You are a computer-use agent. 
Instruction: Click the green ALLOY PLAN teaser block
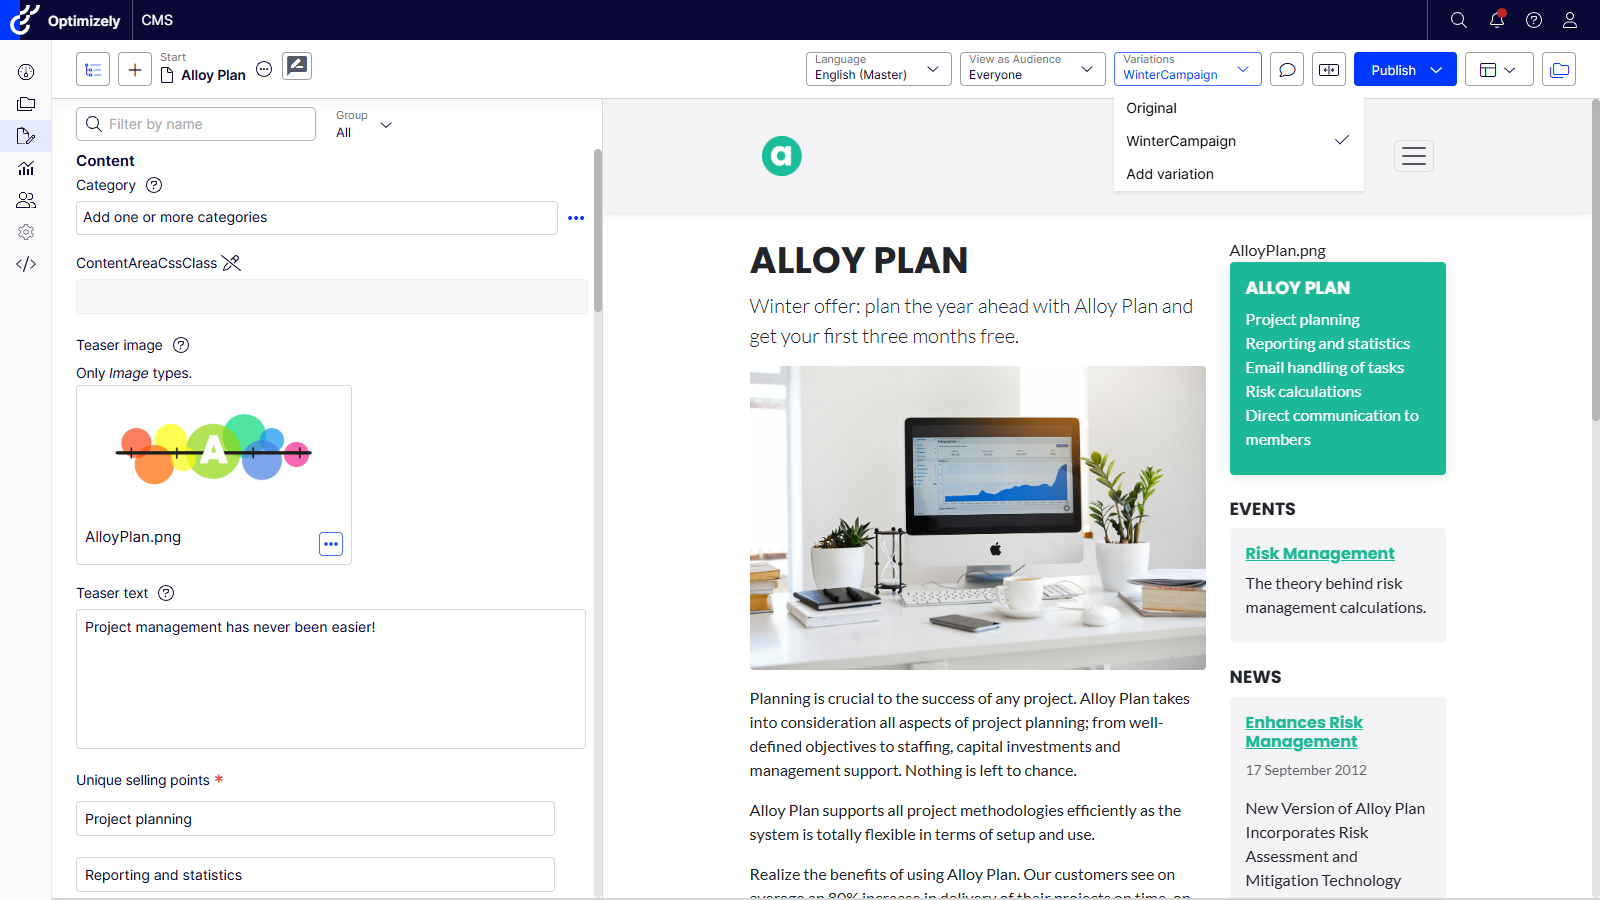(x=1338, y=368)
